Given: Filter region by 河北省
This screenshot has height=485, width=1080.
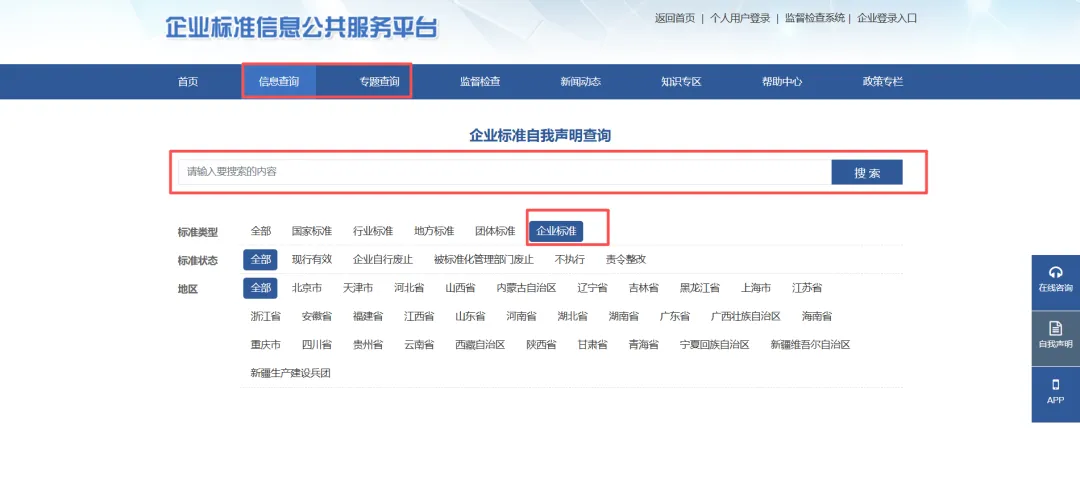Looking at the screenshot, I should pos(408,288).
